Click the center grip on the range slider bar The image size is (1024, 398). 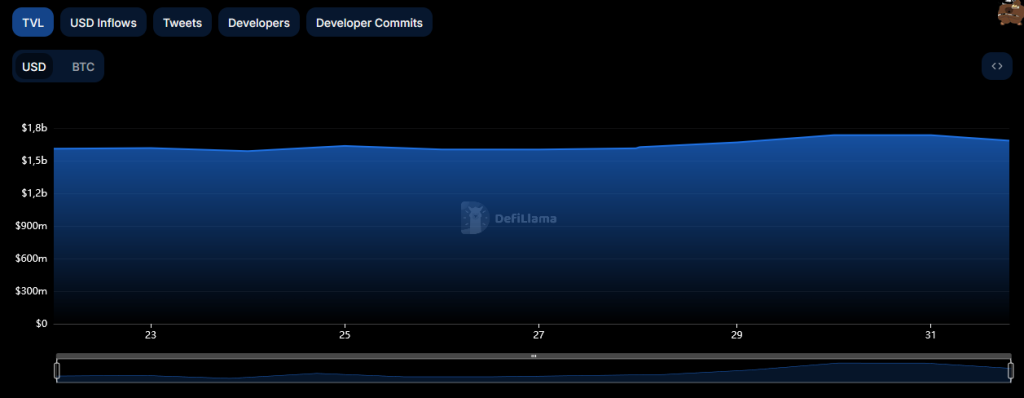[534, 356]
